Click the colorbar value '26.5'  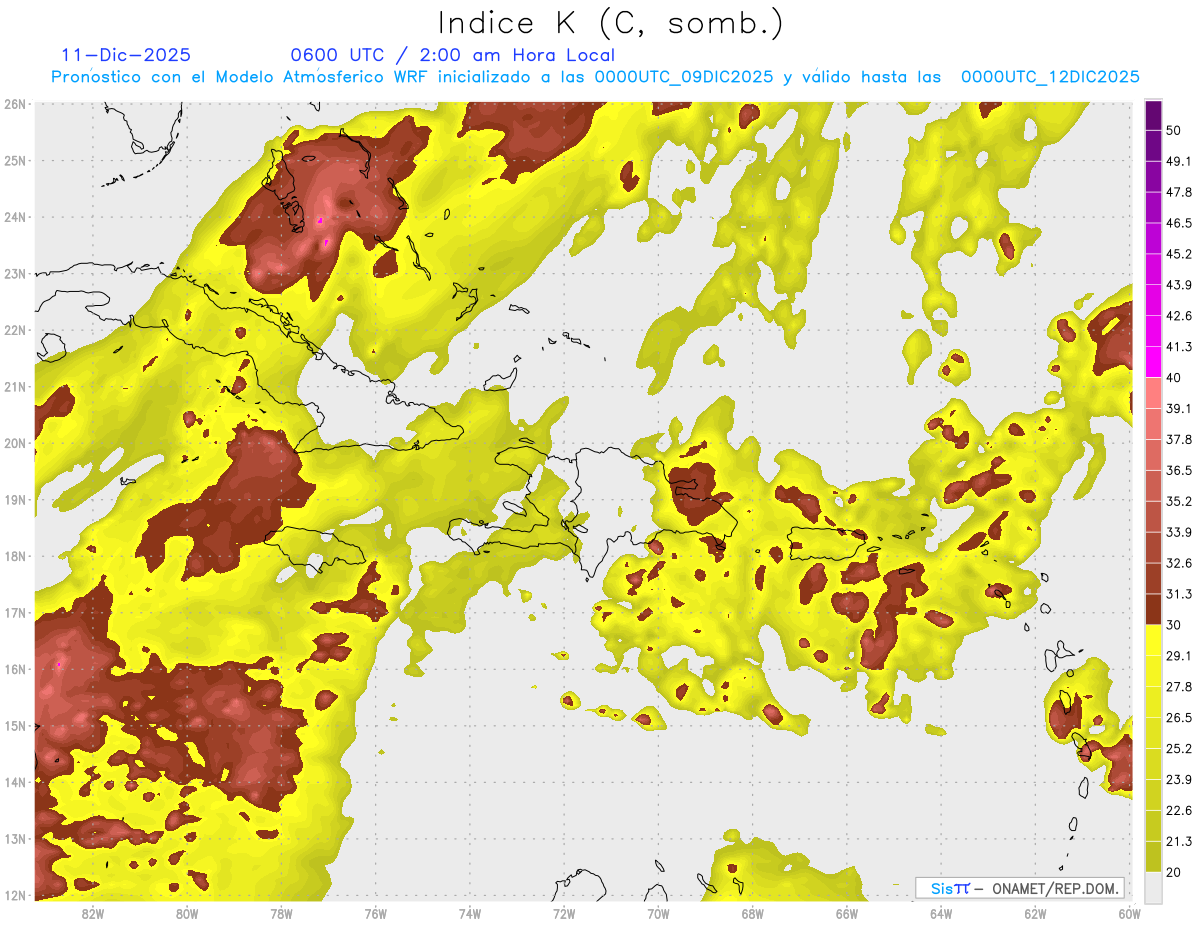pyautogui.click(x=1179, y=718)
